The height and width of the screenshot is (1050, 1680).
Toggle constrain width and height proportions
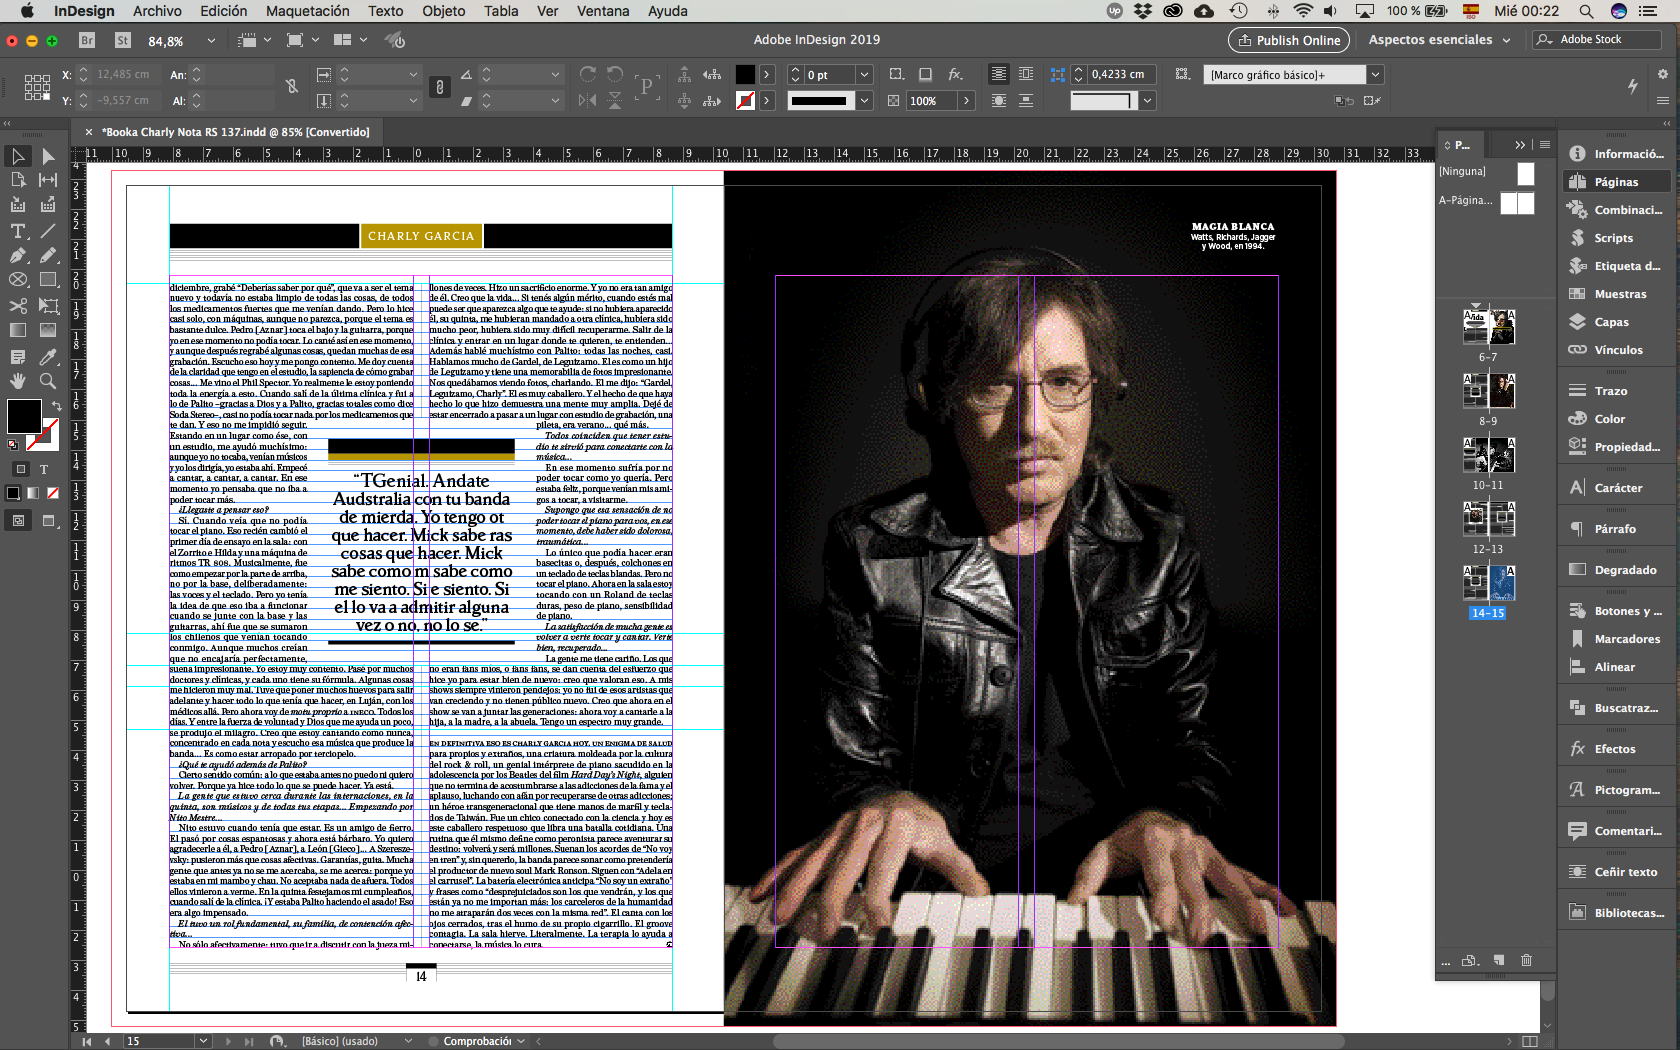[292, 87]
